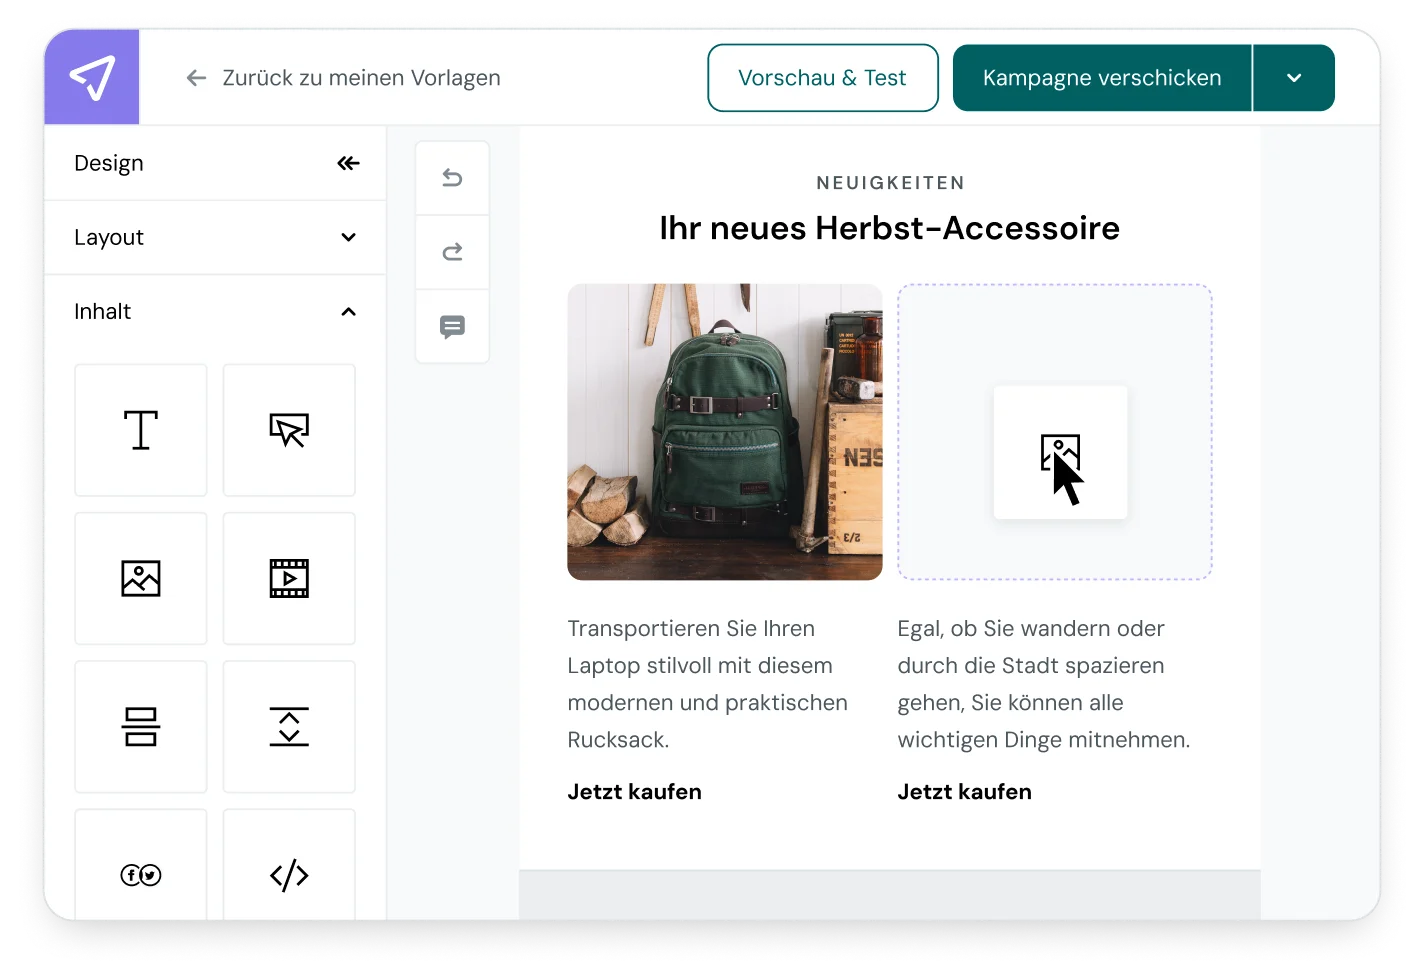Select the green backpack image
This screenshot has height=965, width=1424.
[x=724, y=432]
